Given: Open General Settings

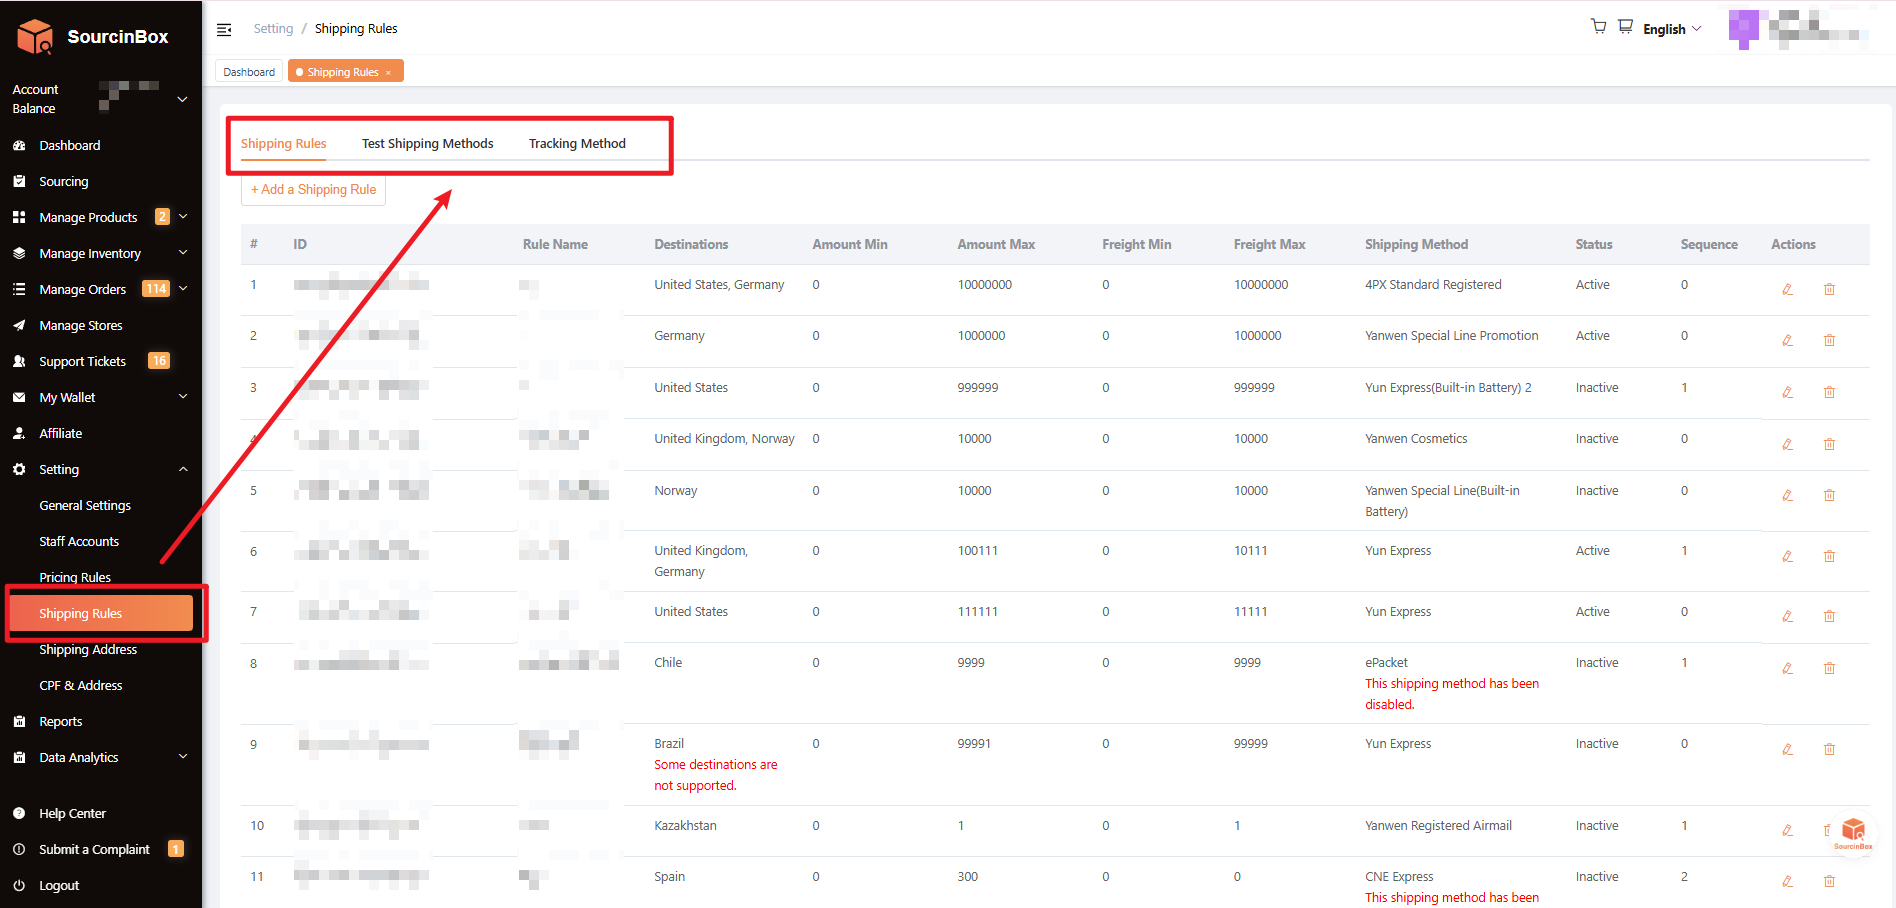Looking at the screenshot, I should (x=85, y=505).
